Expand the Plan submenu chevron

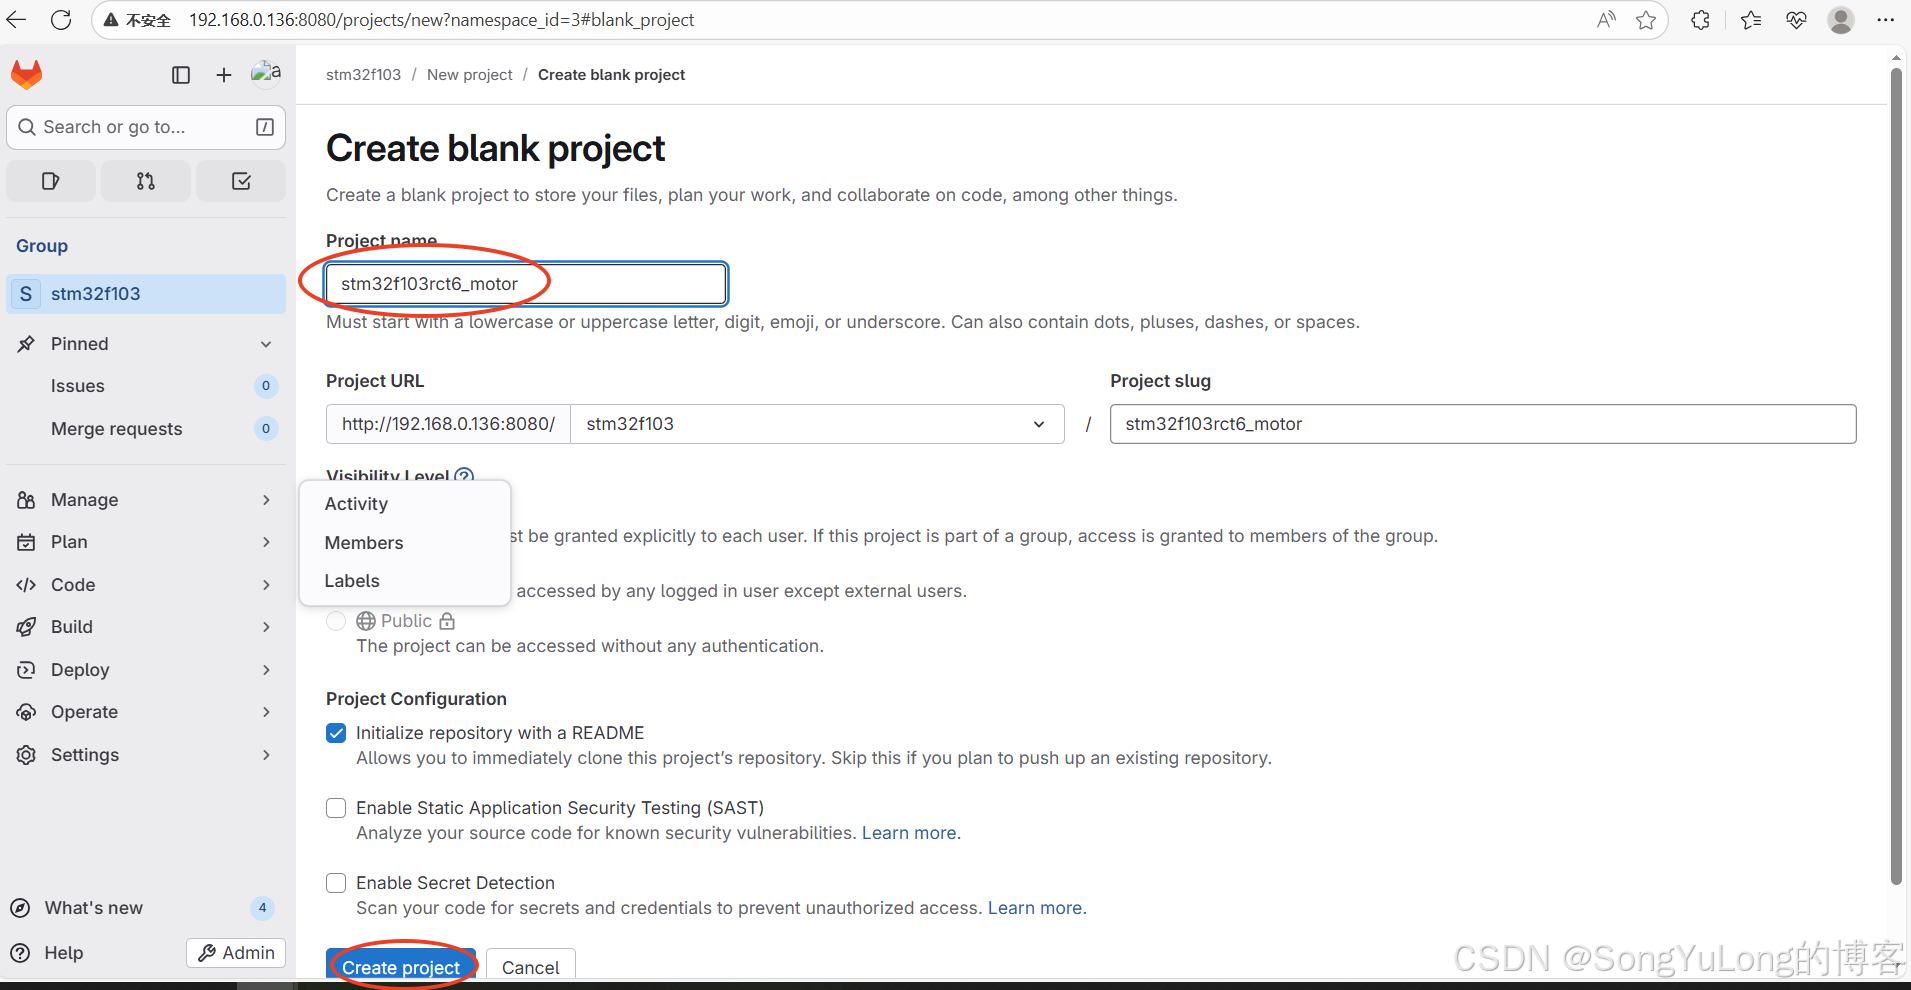[x=266, y=542]
